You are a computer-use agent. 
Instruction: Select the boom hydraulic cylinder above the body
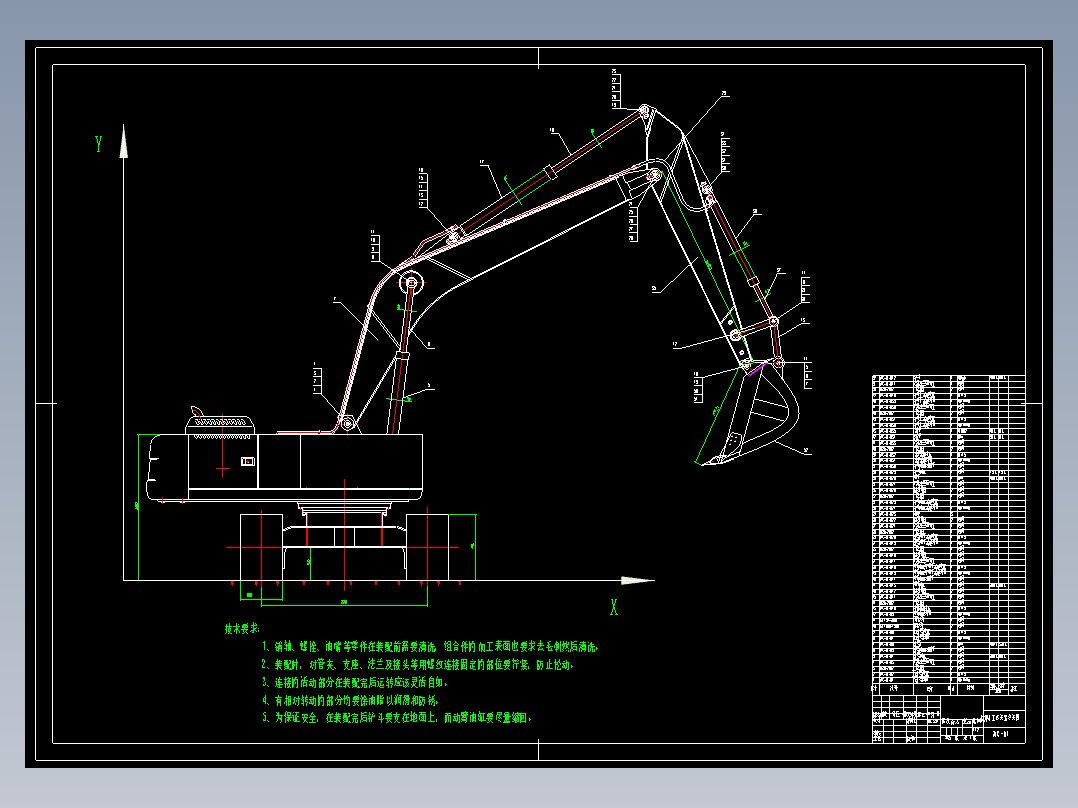(x=402, y=358)
